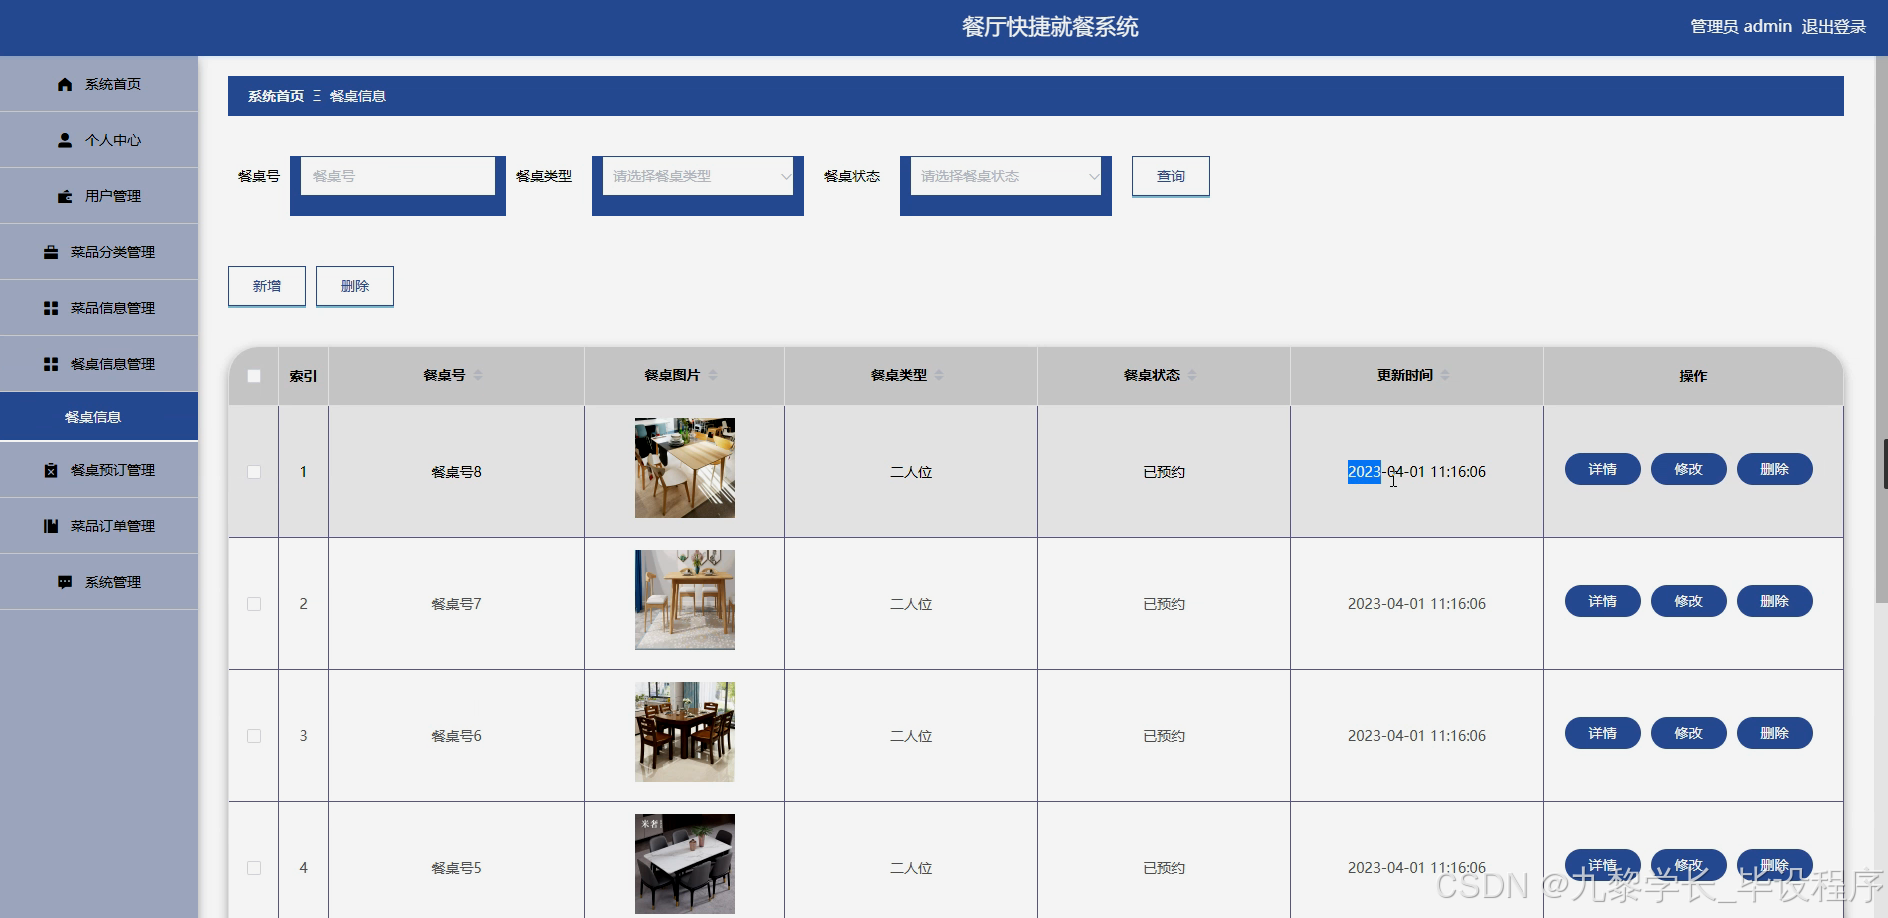Viewport: 1888px width, 918px height.
Task: Expand 菜品订单管理 sidebar menu
Action: [99, 526]
